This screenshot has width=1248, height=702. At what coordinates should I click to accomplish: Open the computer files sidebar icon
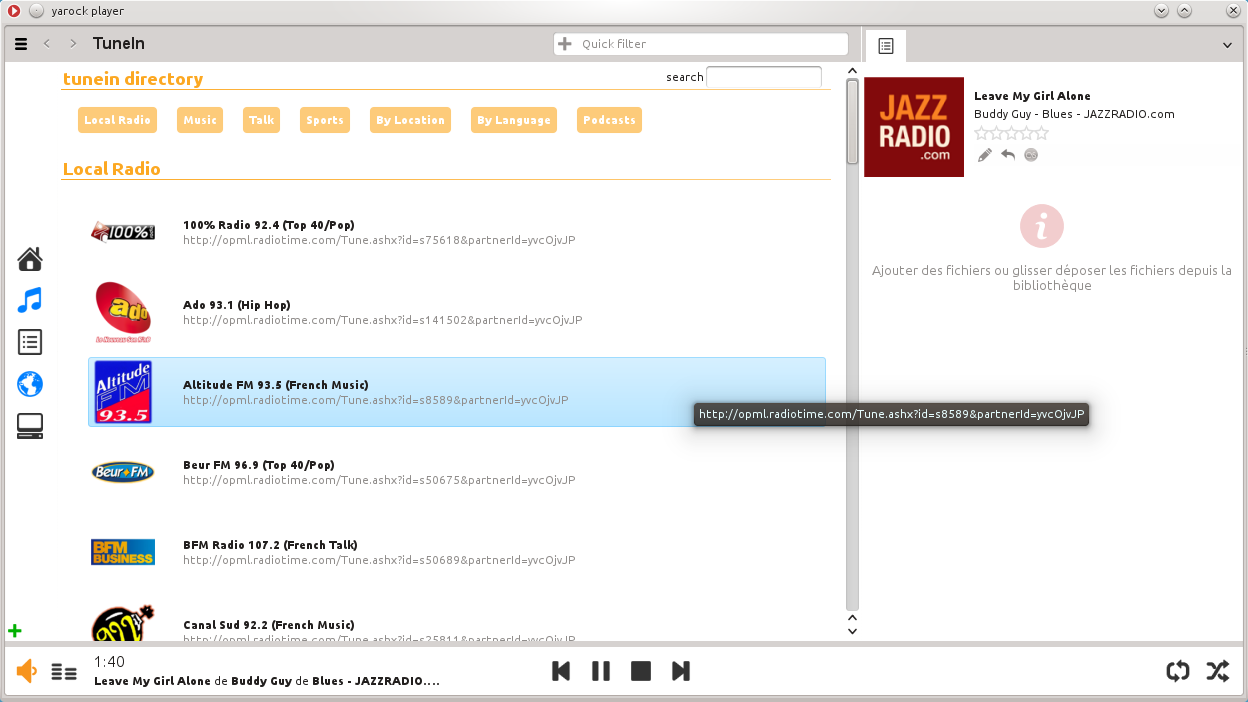tap(30, 426)
